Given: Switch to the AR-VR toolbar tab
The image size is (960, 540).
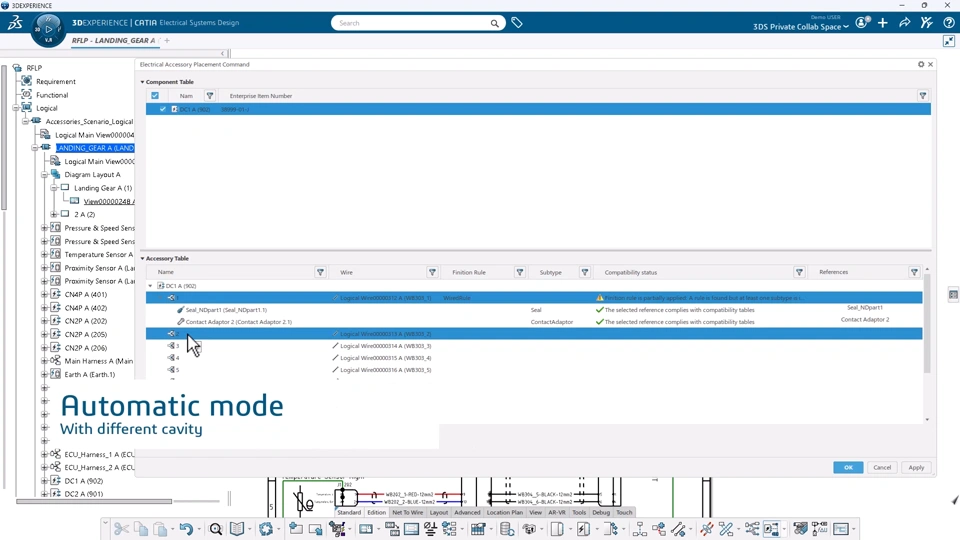Looking at the screenshot, I should tap(557, 512).
